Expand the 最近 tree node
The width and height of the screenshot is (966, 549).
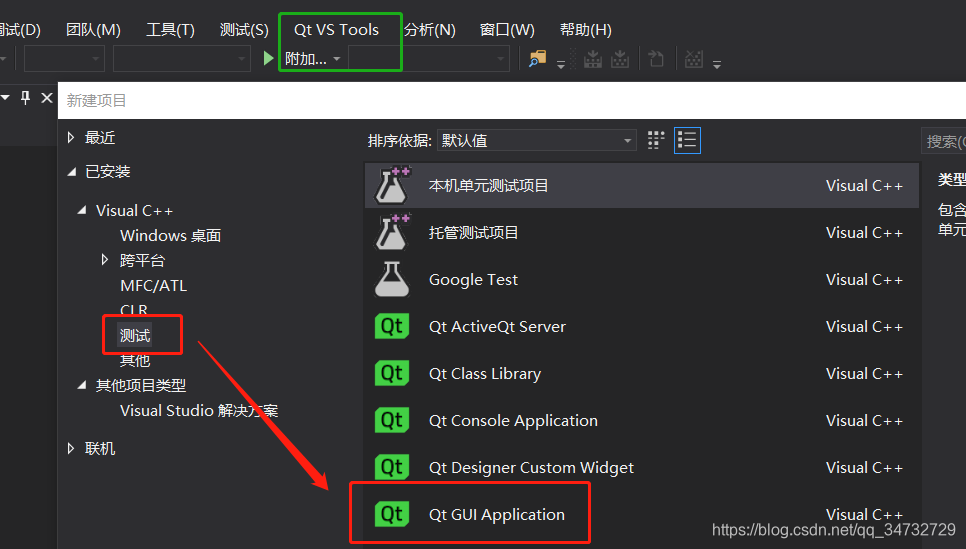pos(71,137)
